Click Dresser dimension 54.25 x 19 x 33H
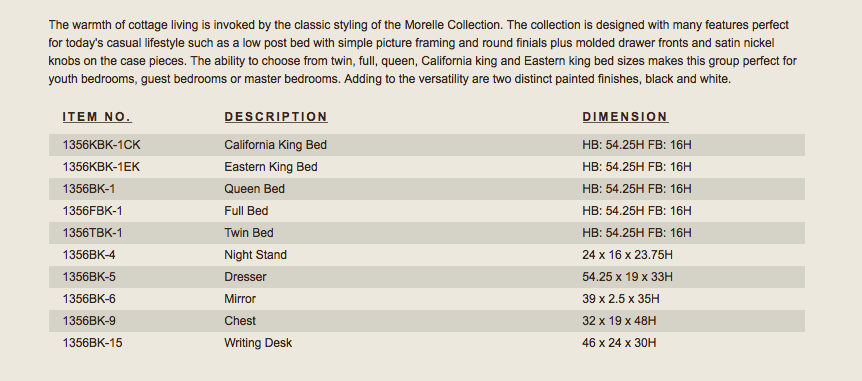The width and height of the screenshot is (862, 381). click(x=627, y=277)
